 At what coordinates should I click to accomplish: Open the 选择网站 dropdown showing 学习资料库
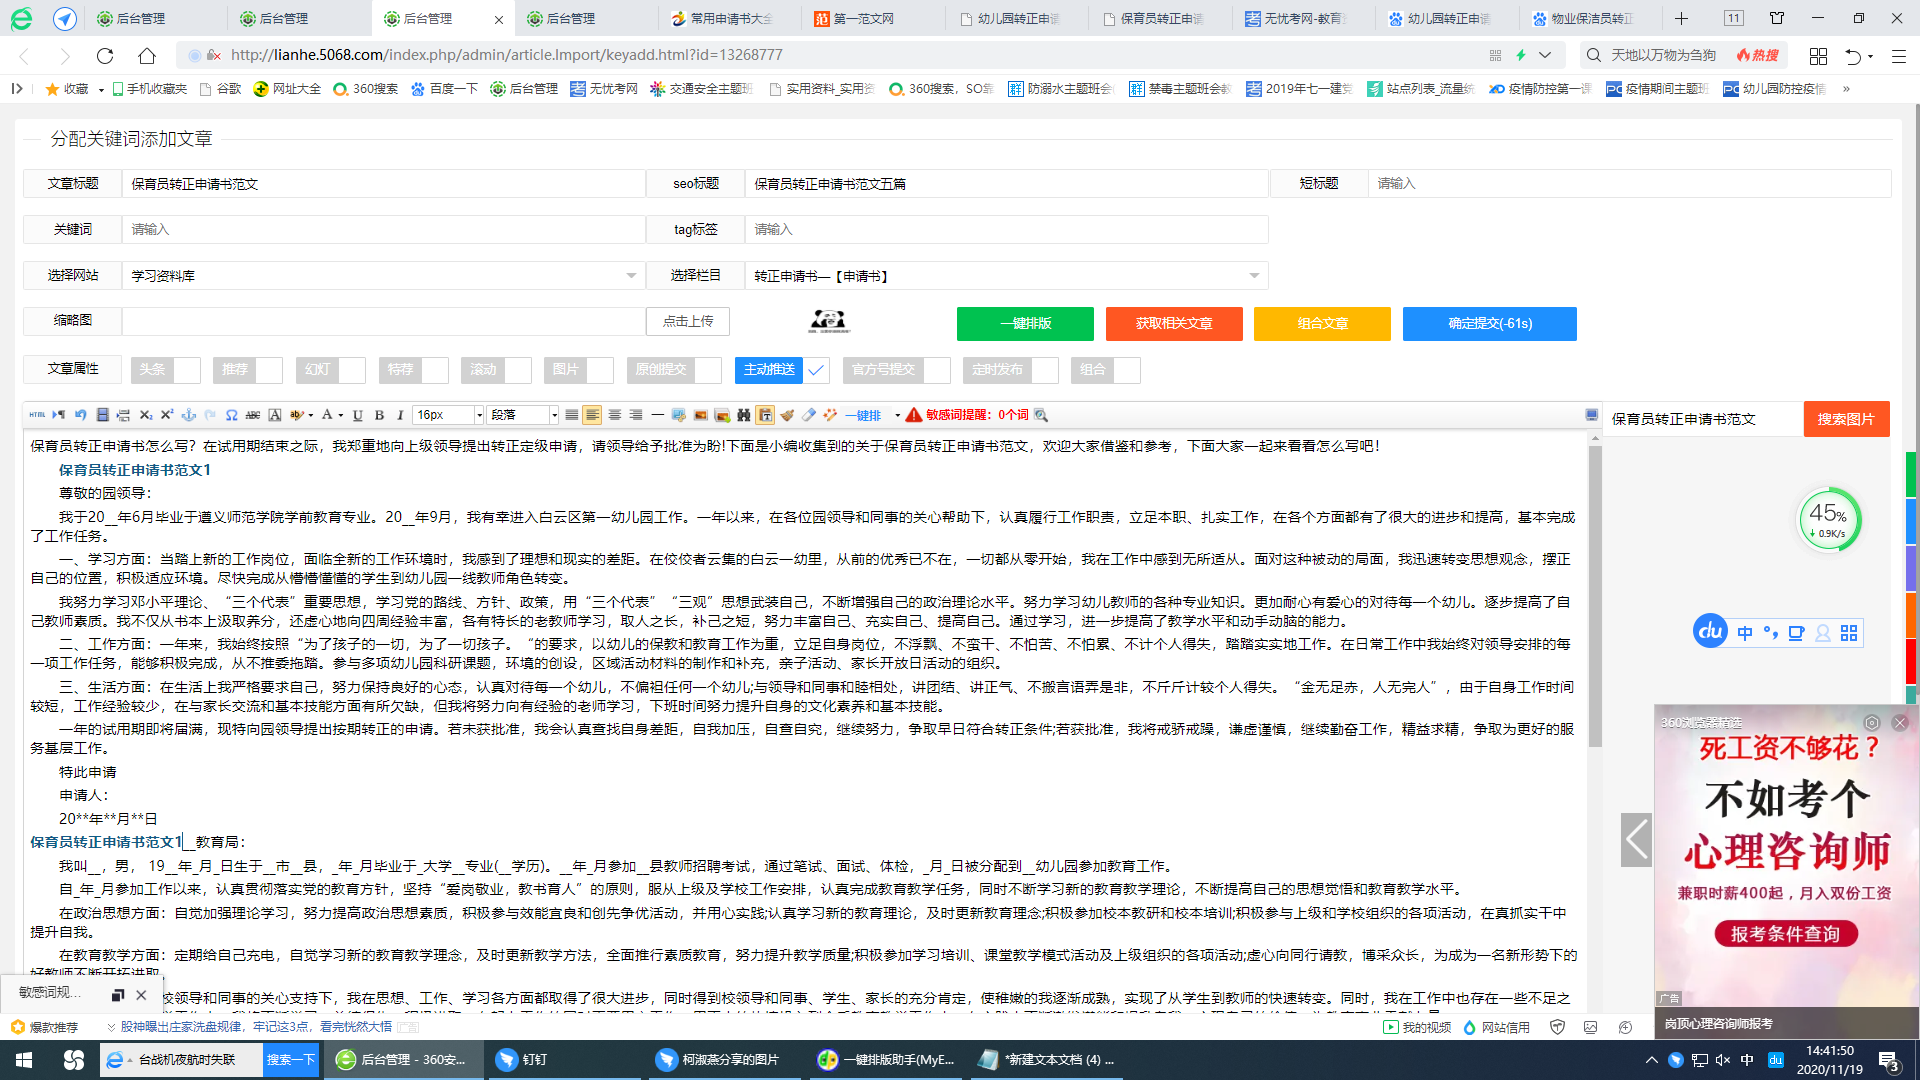(x=630, y=275)
